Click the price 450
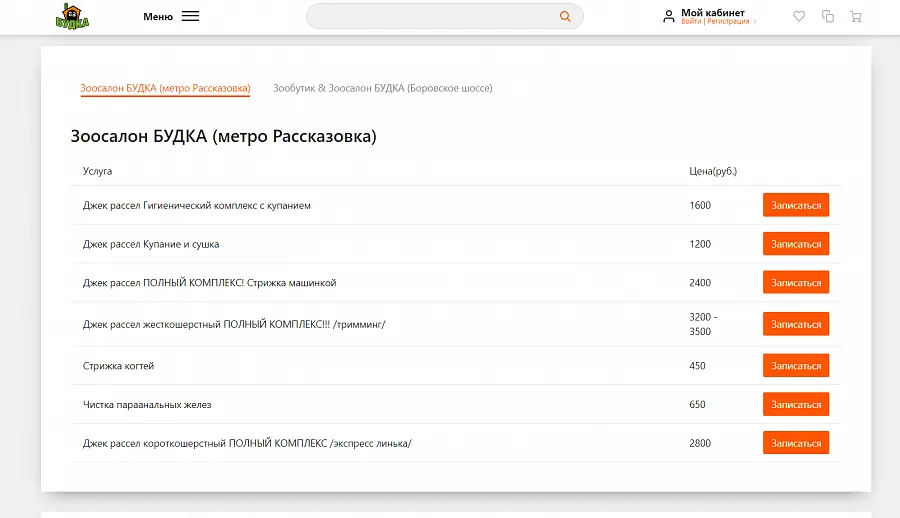Image resolution: width=900 pixels, height=518 pixels. tap(697, 366)
